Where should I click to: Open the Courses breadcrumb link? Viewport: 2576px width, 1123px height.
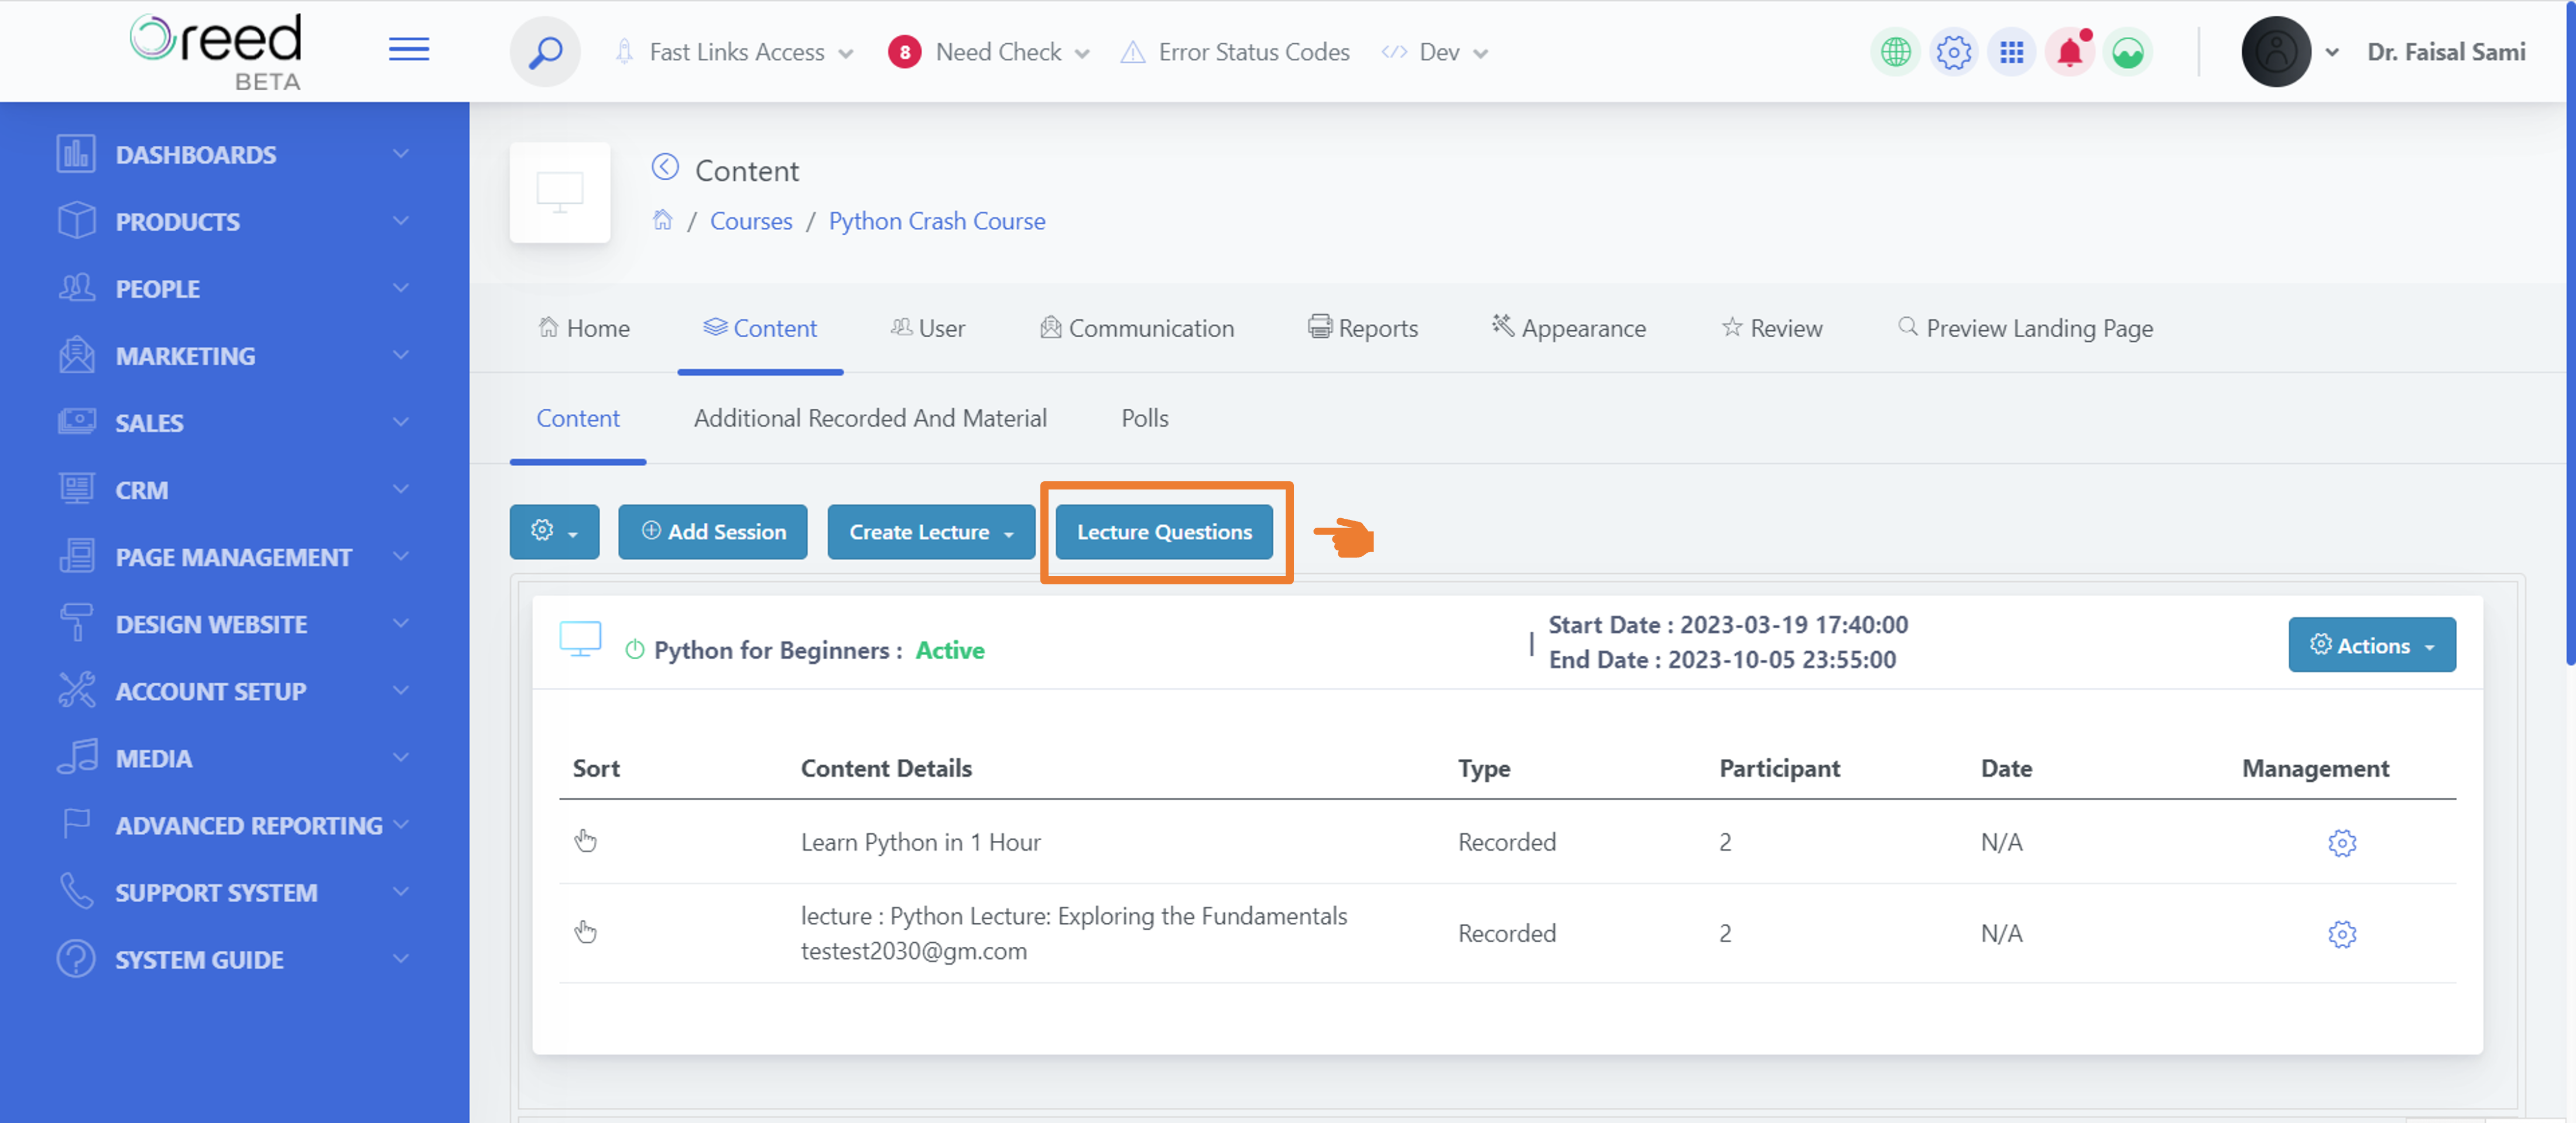(751, 220)
